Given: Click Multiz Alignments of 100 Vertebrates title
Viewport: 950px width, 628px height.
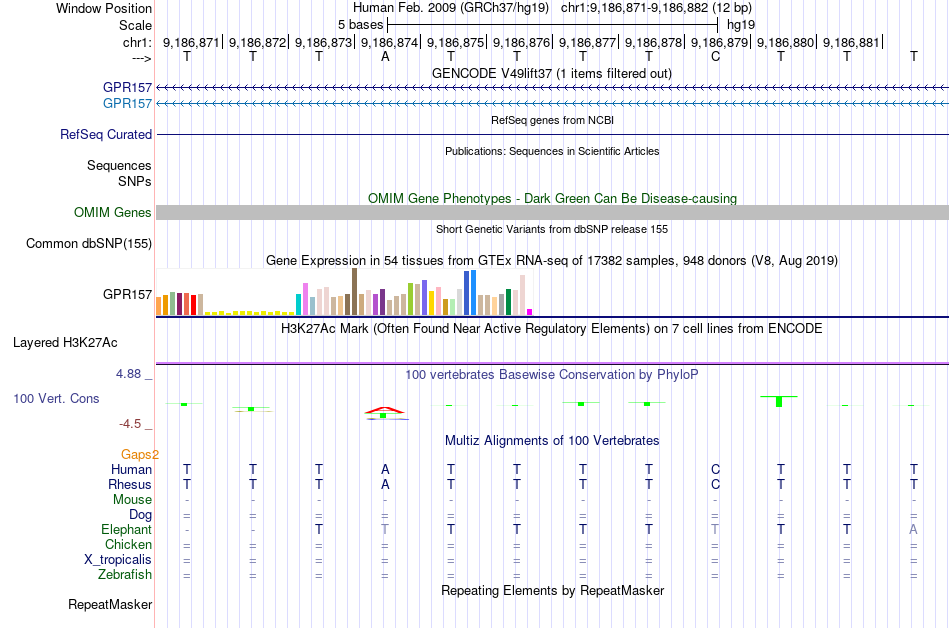Looking at the screenshot, I should click(x=552, y=440).
